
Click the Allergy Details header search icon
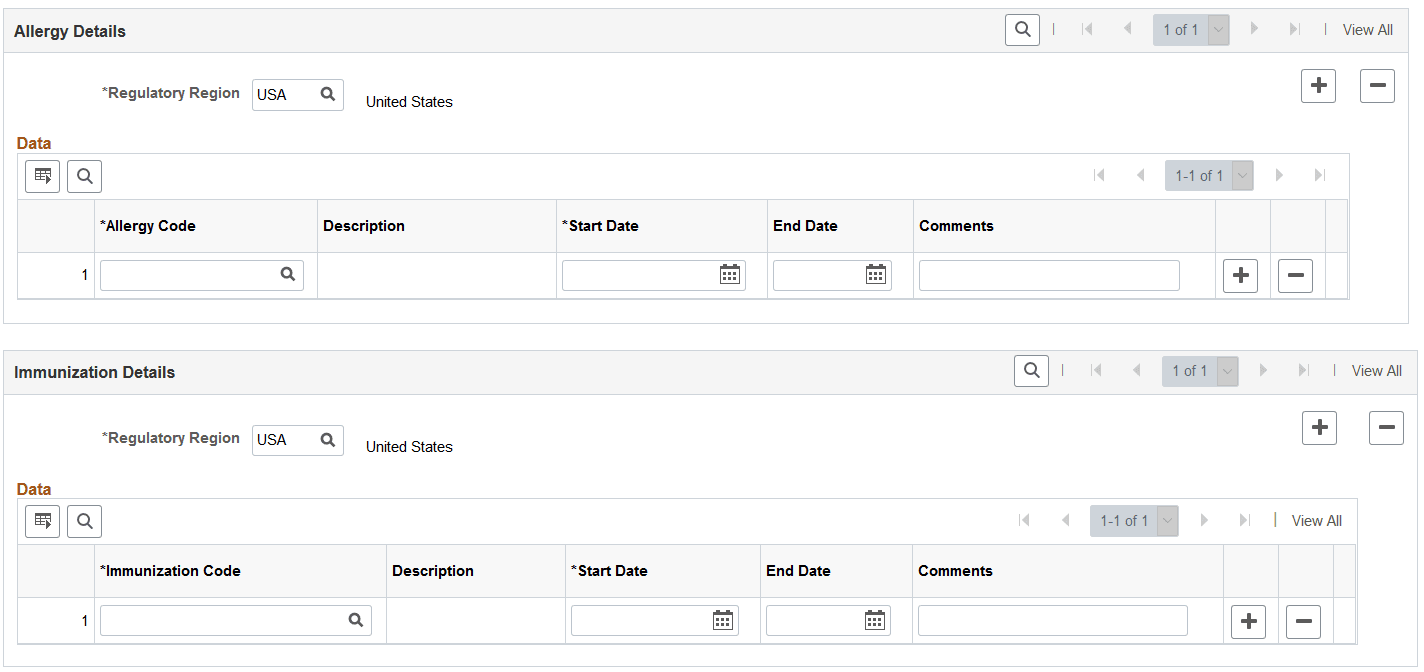pos(1022,30)
